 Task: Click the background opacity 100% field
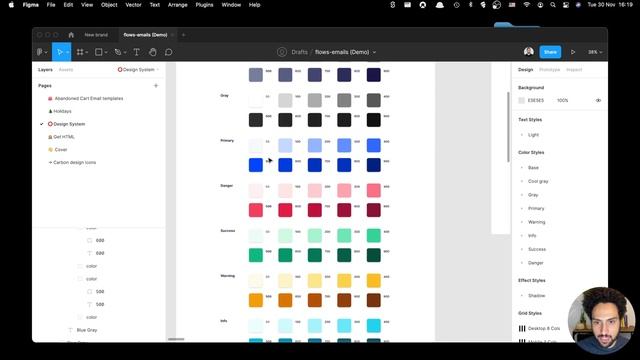pyautogui.click(x=562, y=100)
